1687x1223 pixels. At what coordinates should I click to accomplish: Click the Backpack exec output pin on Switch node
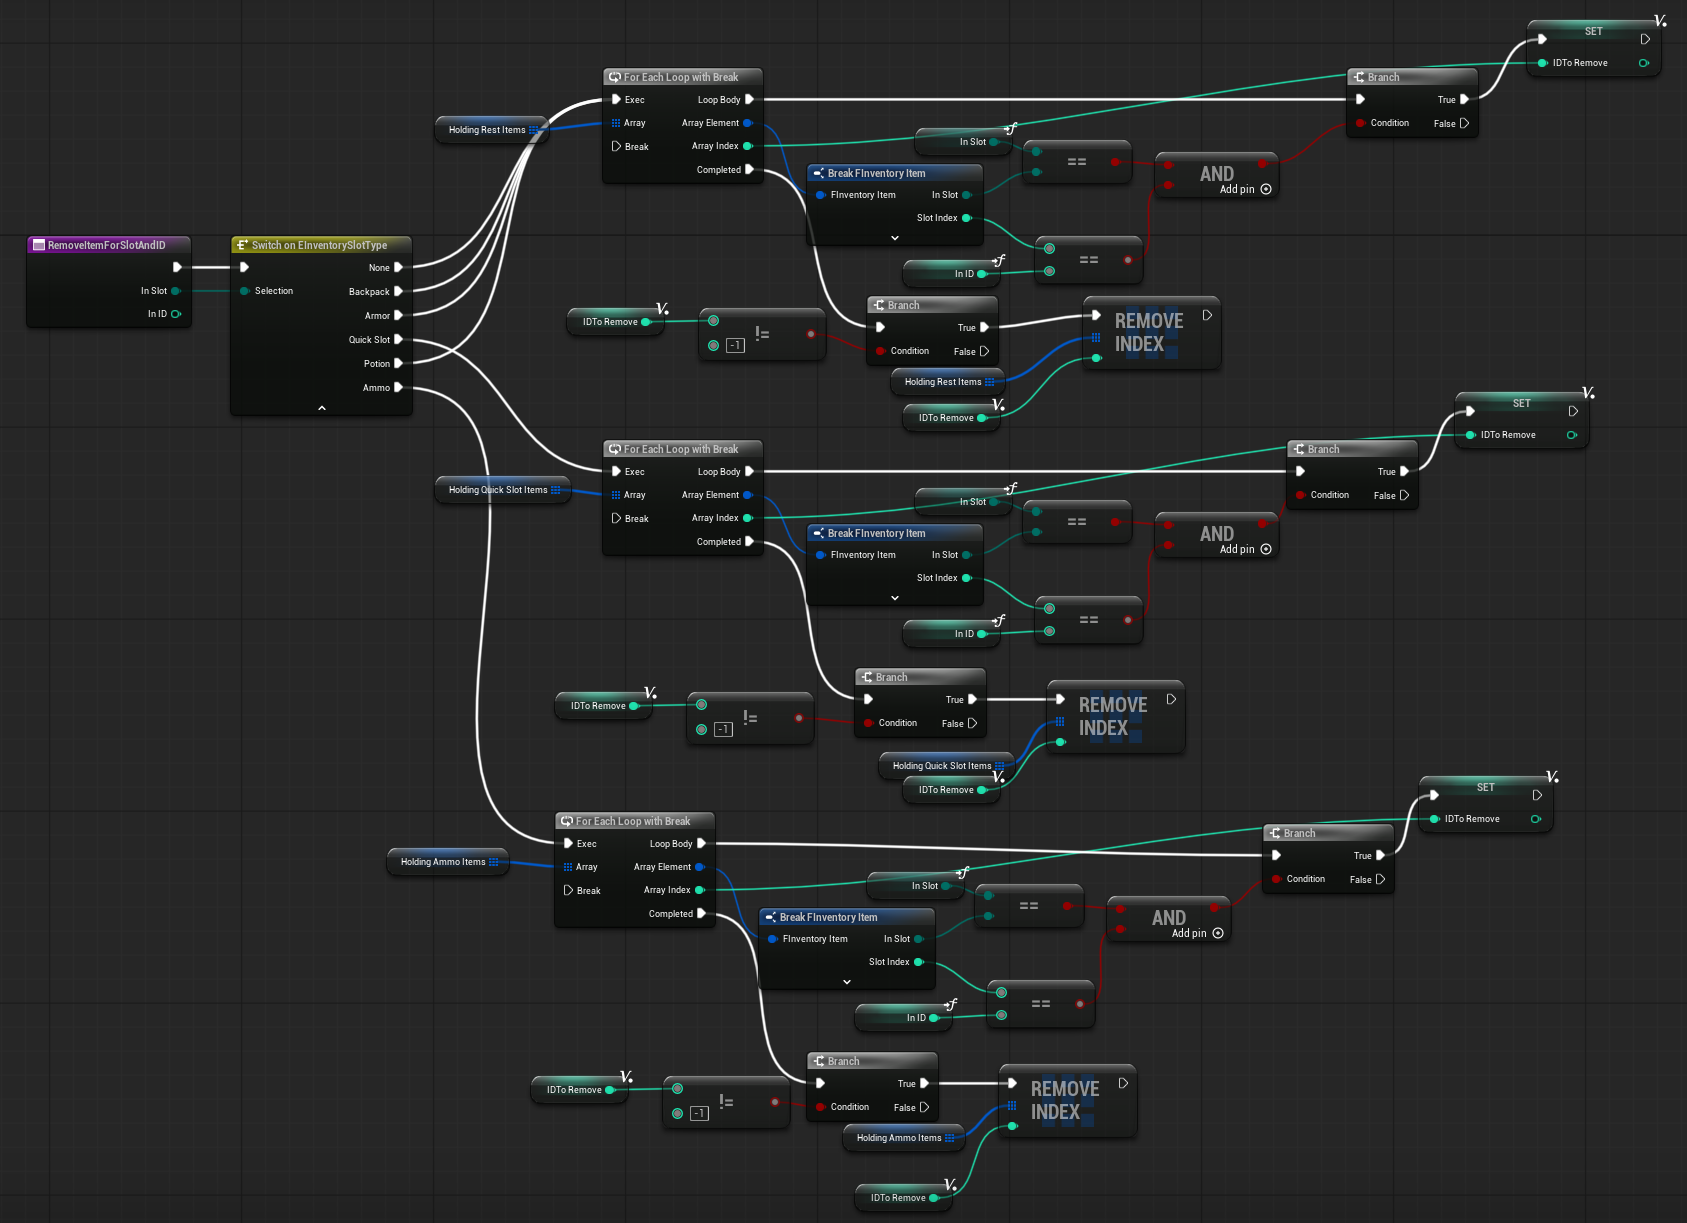click(x=398, y=292)
